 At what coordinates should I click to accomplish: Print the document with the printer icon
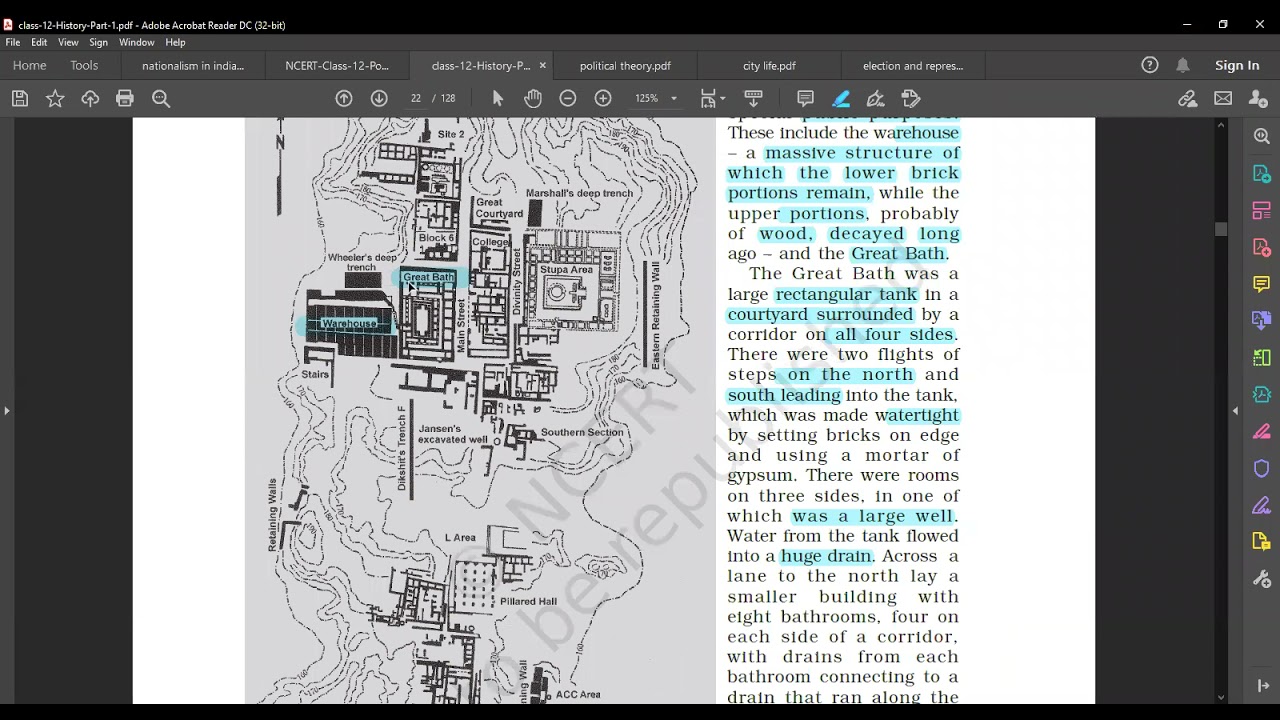tap(125, 98)
